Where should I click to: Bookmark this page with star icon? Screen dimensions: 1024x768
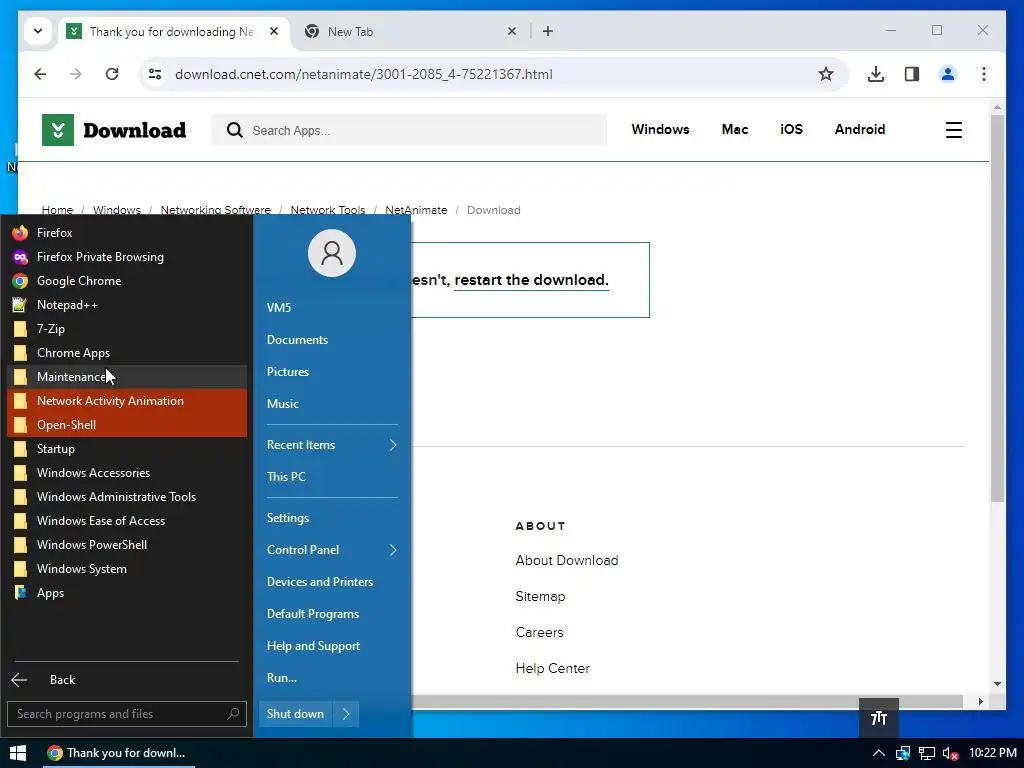coord(826,74)
